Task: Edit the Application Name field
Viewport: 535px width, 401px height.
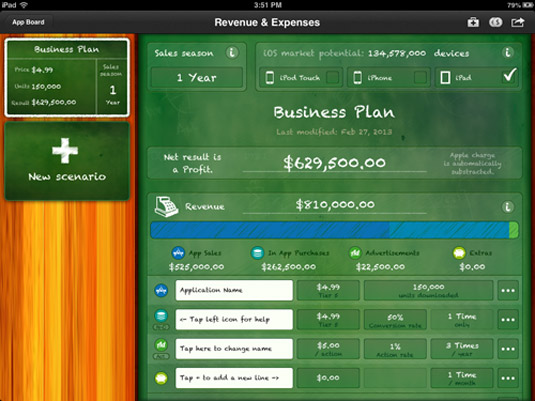Action: [x=234, y=290]
